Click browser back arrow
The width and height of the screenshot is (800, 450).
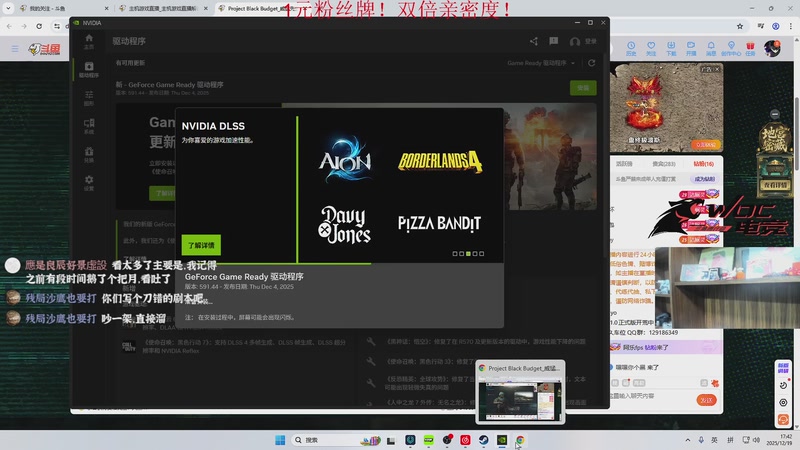pyautogui.click(x=9, y=26)
